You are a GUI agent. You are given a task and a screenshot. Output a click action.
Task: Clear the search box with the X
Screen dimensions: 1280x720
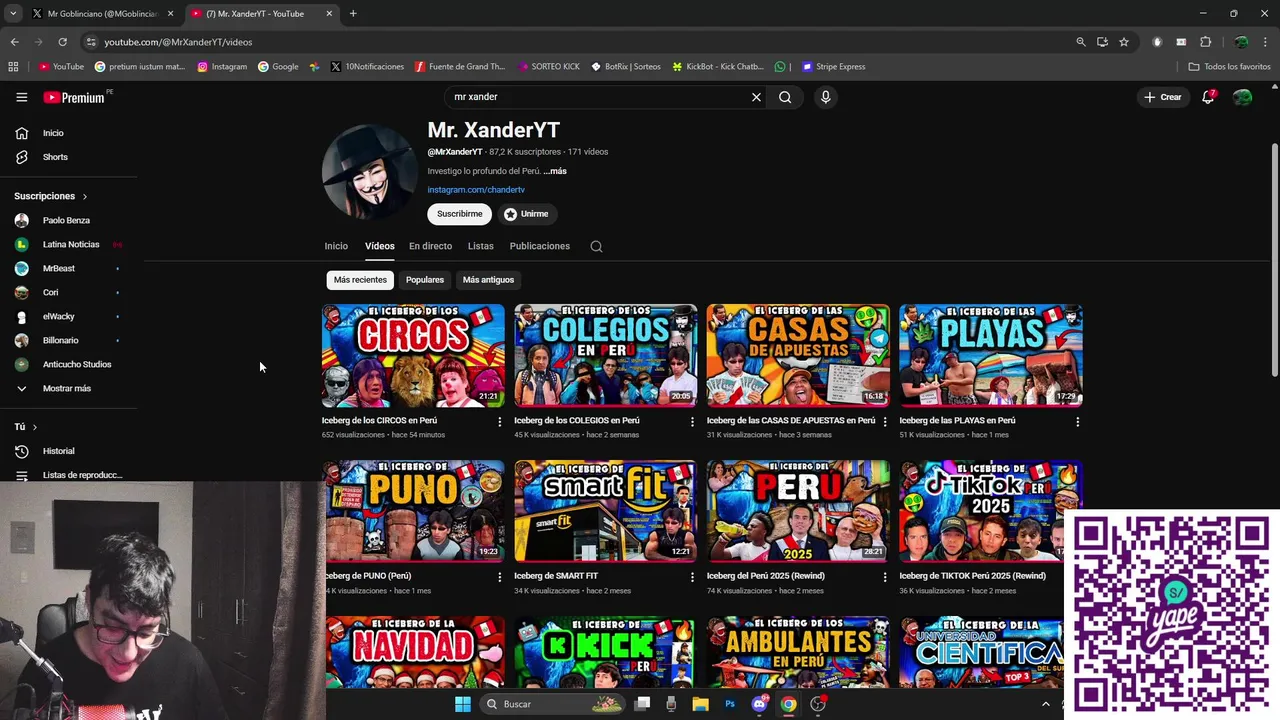[x=756, y=97]
